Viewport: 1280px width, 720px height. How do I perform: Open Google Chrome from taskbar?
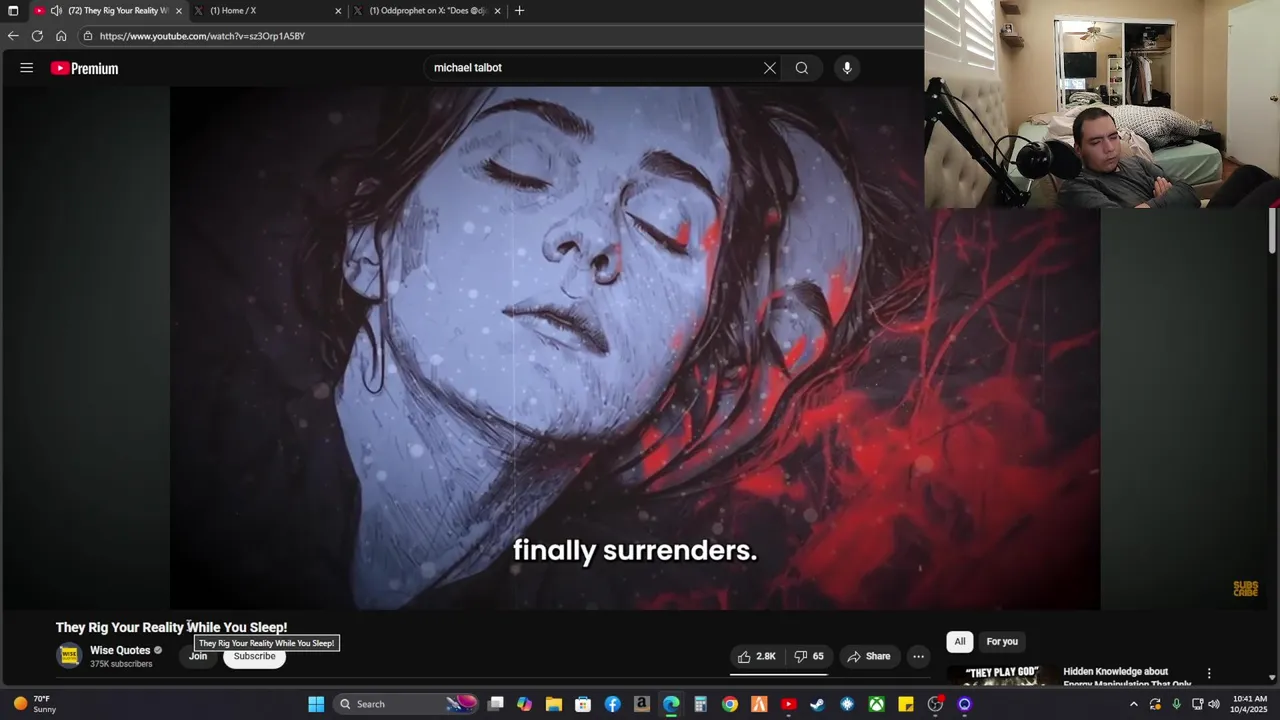[x=730, y=704]
